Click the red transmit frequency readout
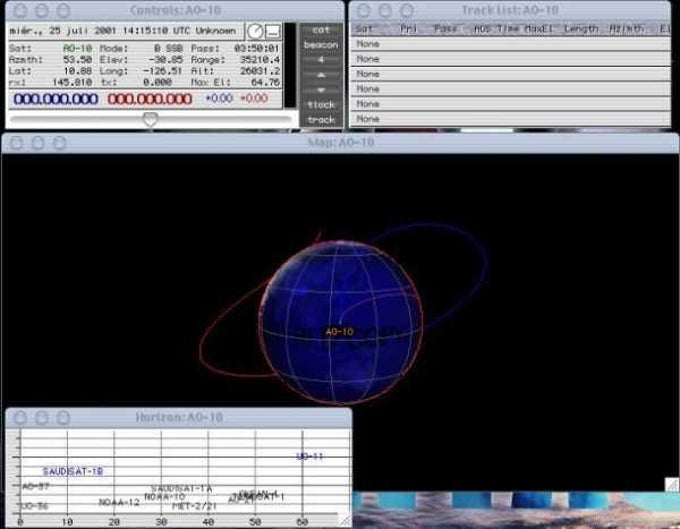 150,99
